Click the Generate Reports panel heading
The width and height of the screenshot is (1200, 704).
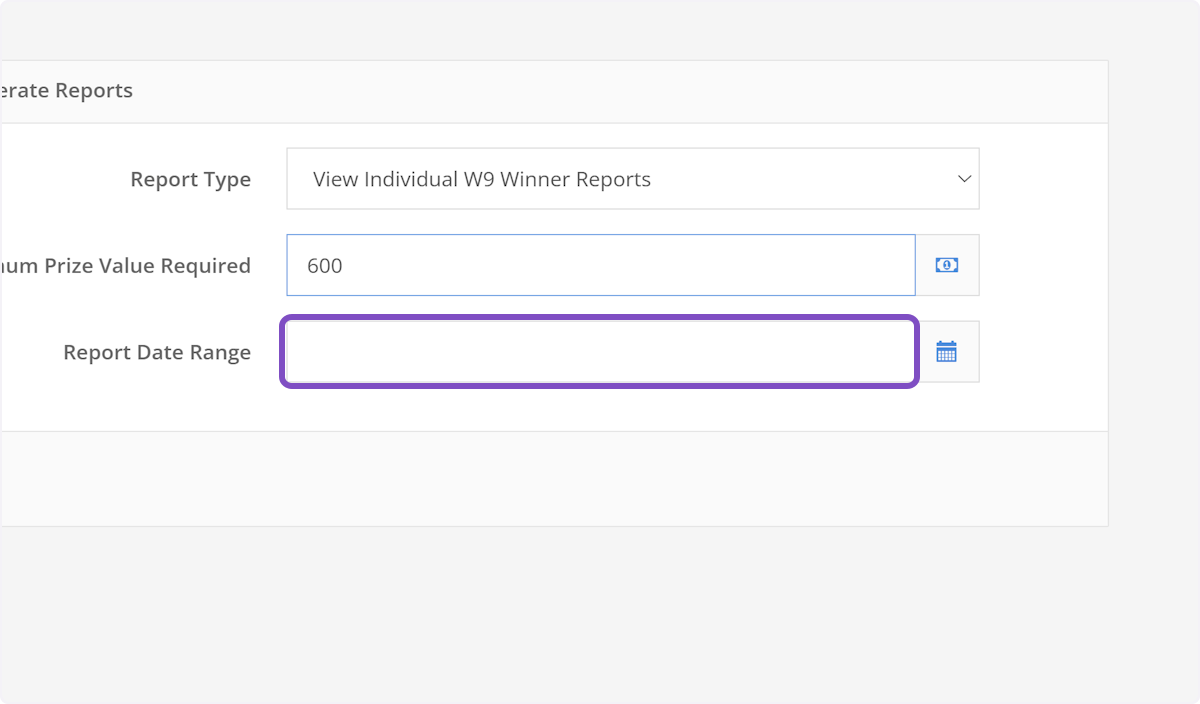pyautogui.click(x=66, y=91)
